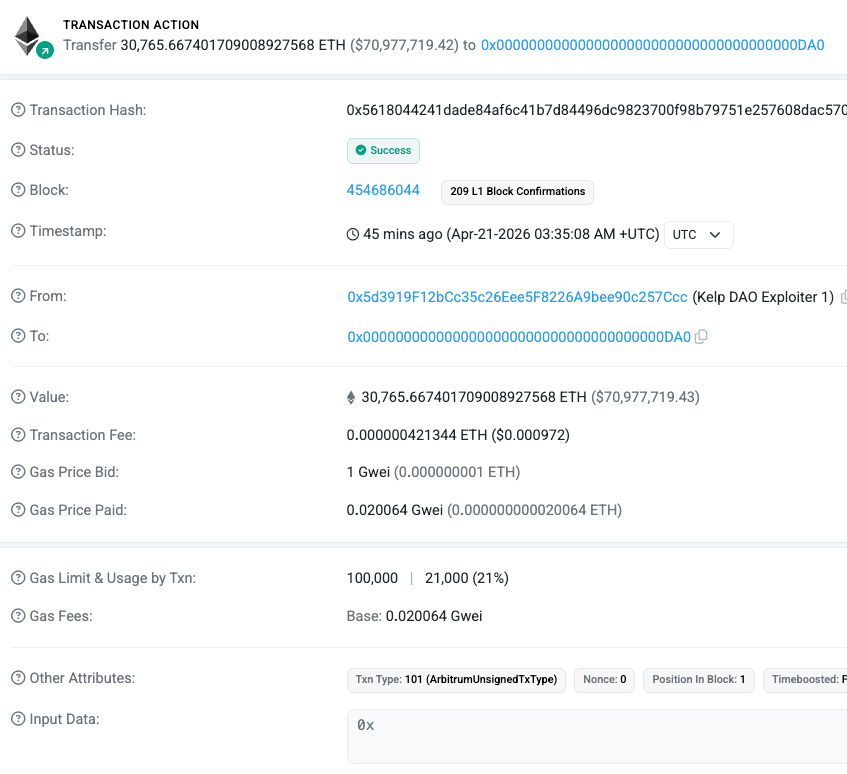Click help icon beside Gas Price Bid

(18, 472)
